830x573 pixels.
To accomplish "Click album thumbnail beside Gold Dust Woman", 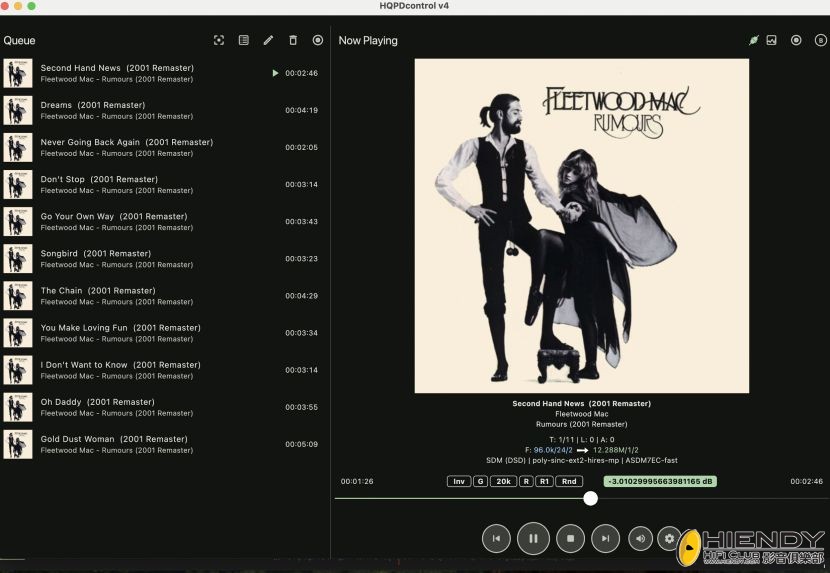I will (x=18, y=444).
